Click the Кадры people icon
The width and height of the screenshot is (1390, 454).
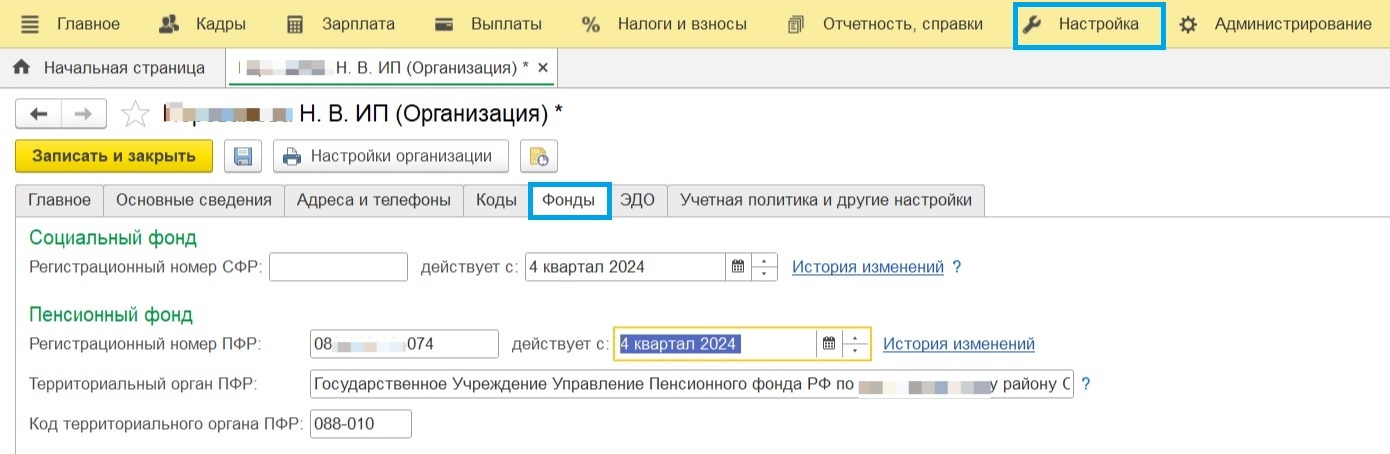pos(170,24)
